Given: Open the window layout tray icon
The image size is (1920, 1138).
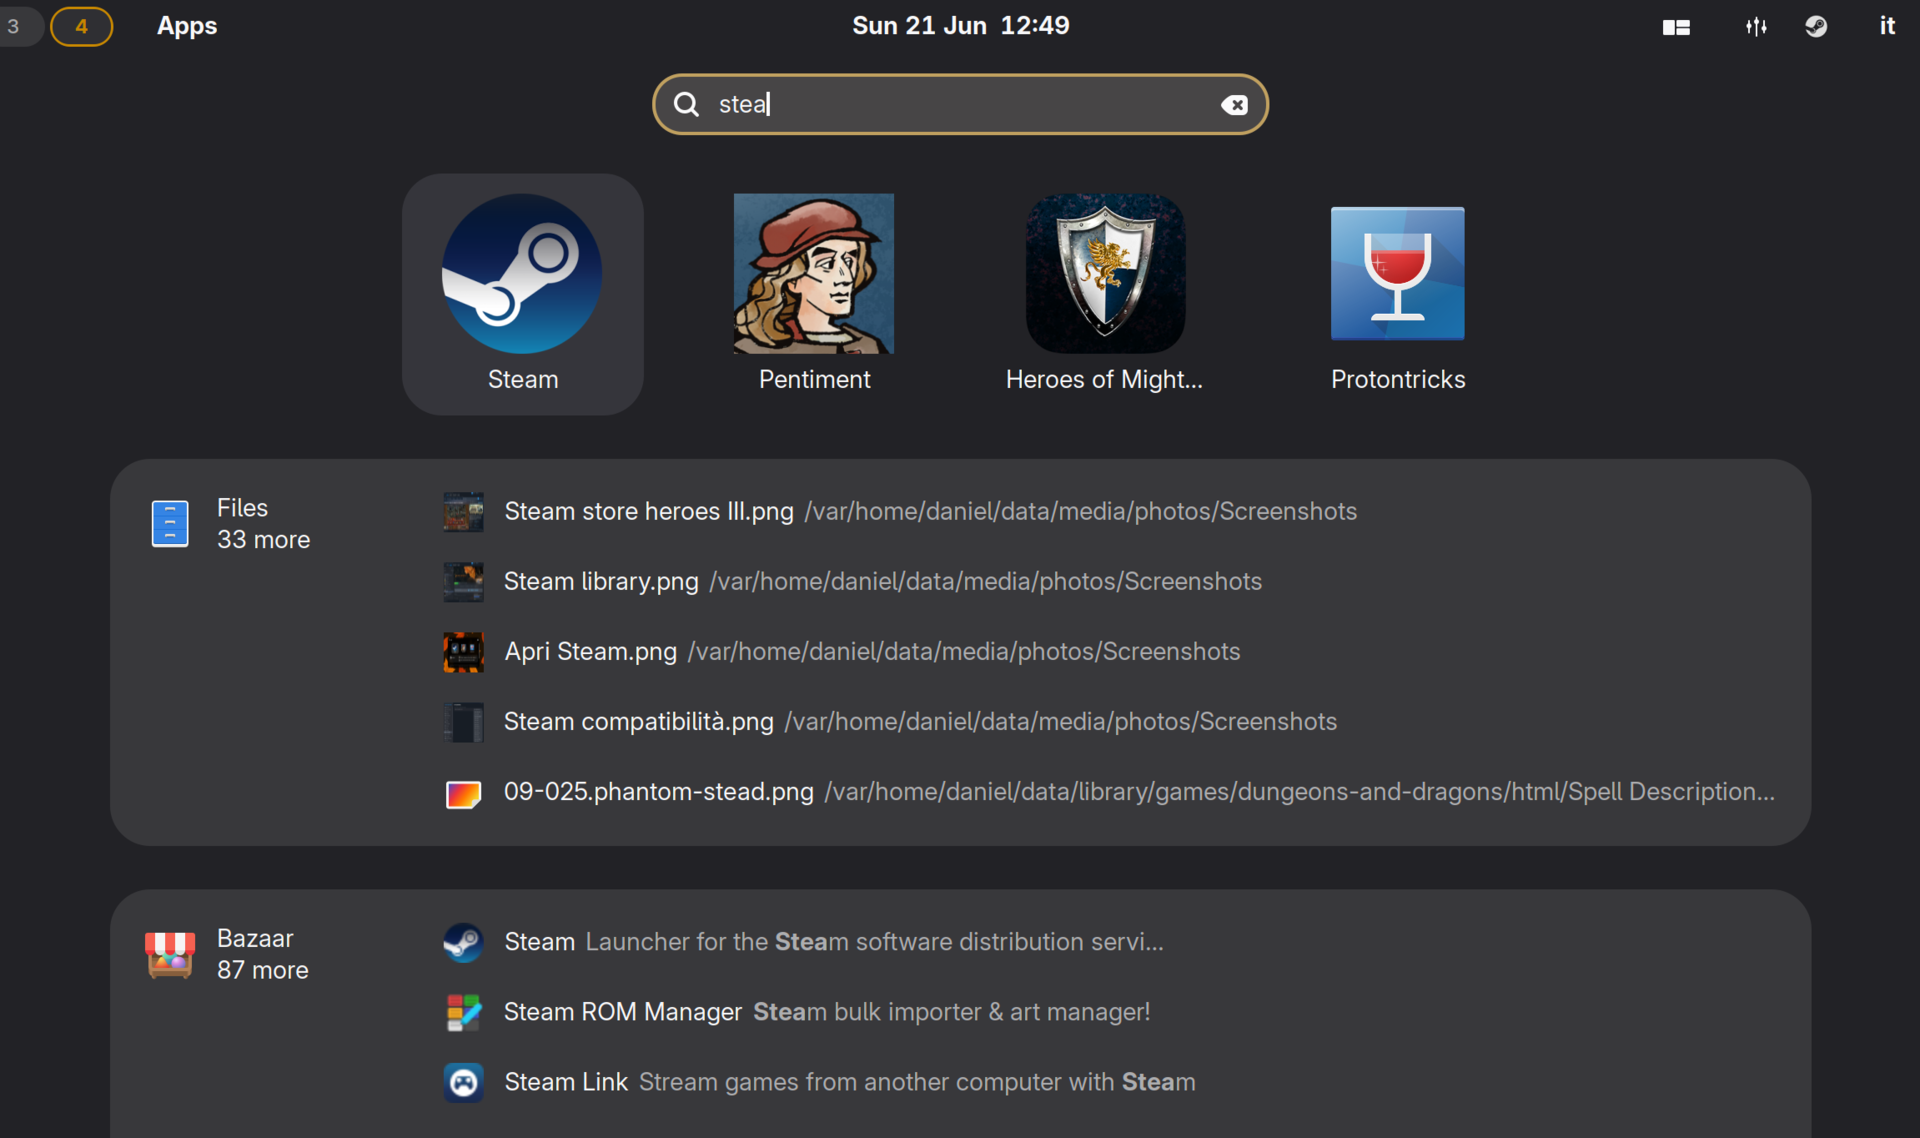Looking at the screenshot, I should (x=1676, y=27).
